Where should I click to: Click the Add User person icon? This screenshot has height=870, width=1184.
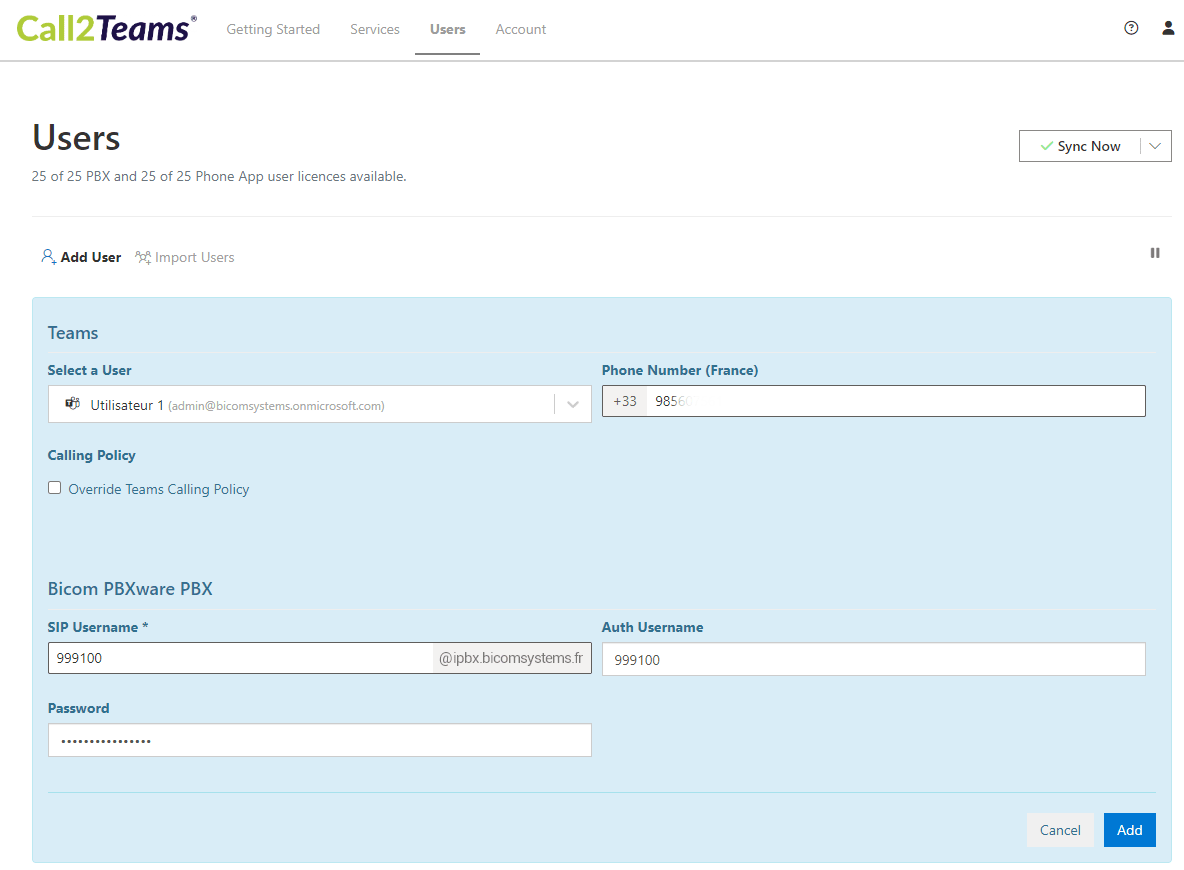[48, 257]
